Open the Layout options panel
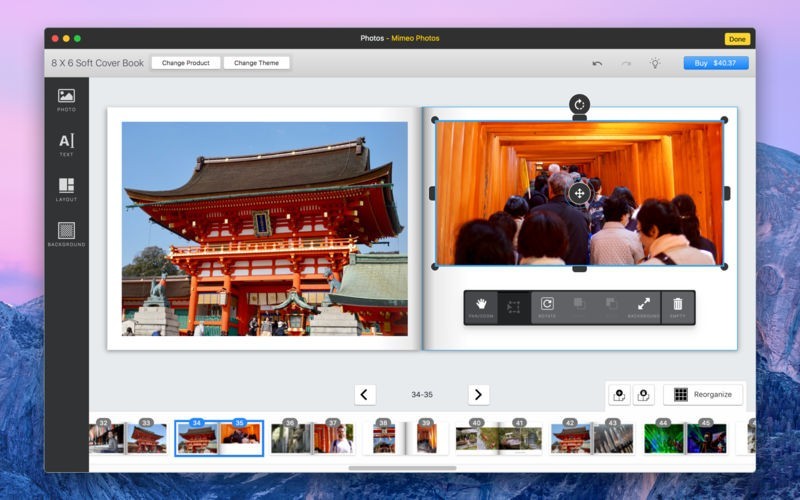The height and width of the screenshot is (500, 800). 66,189
